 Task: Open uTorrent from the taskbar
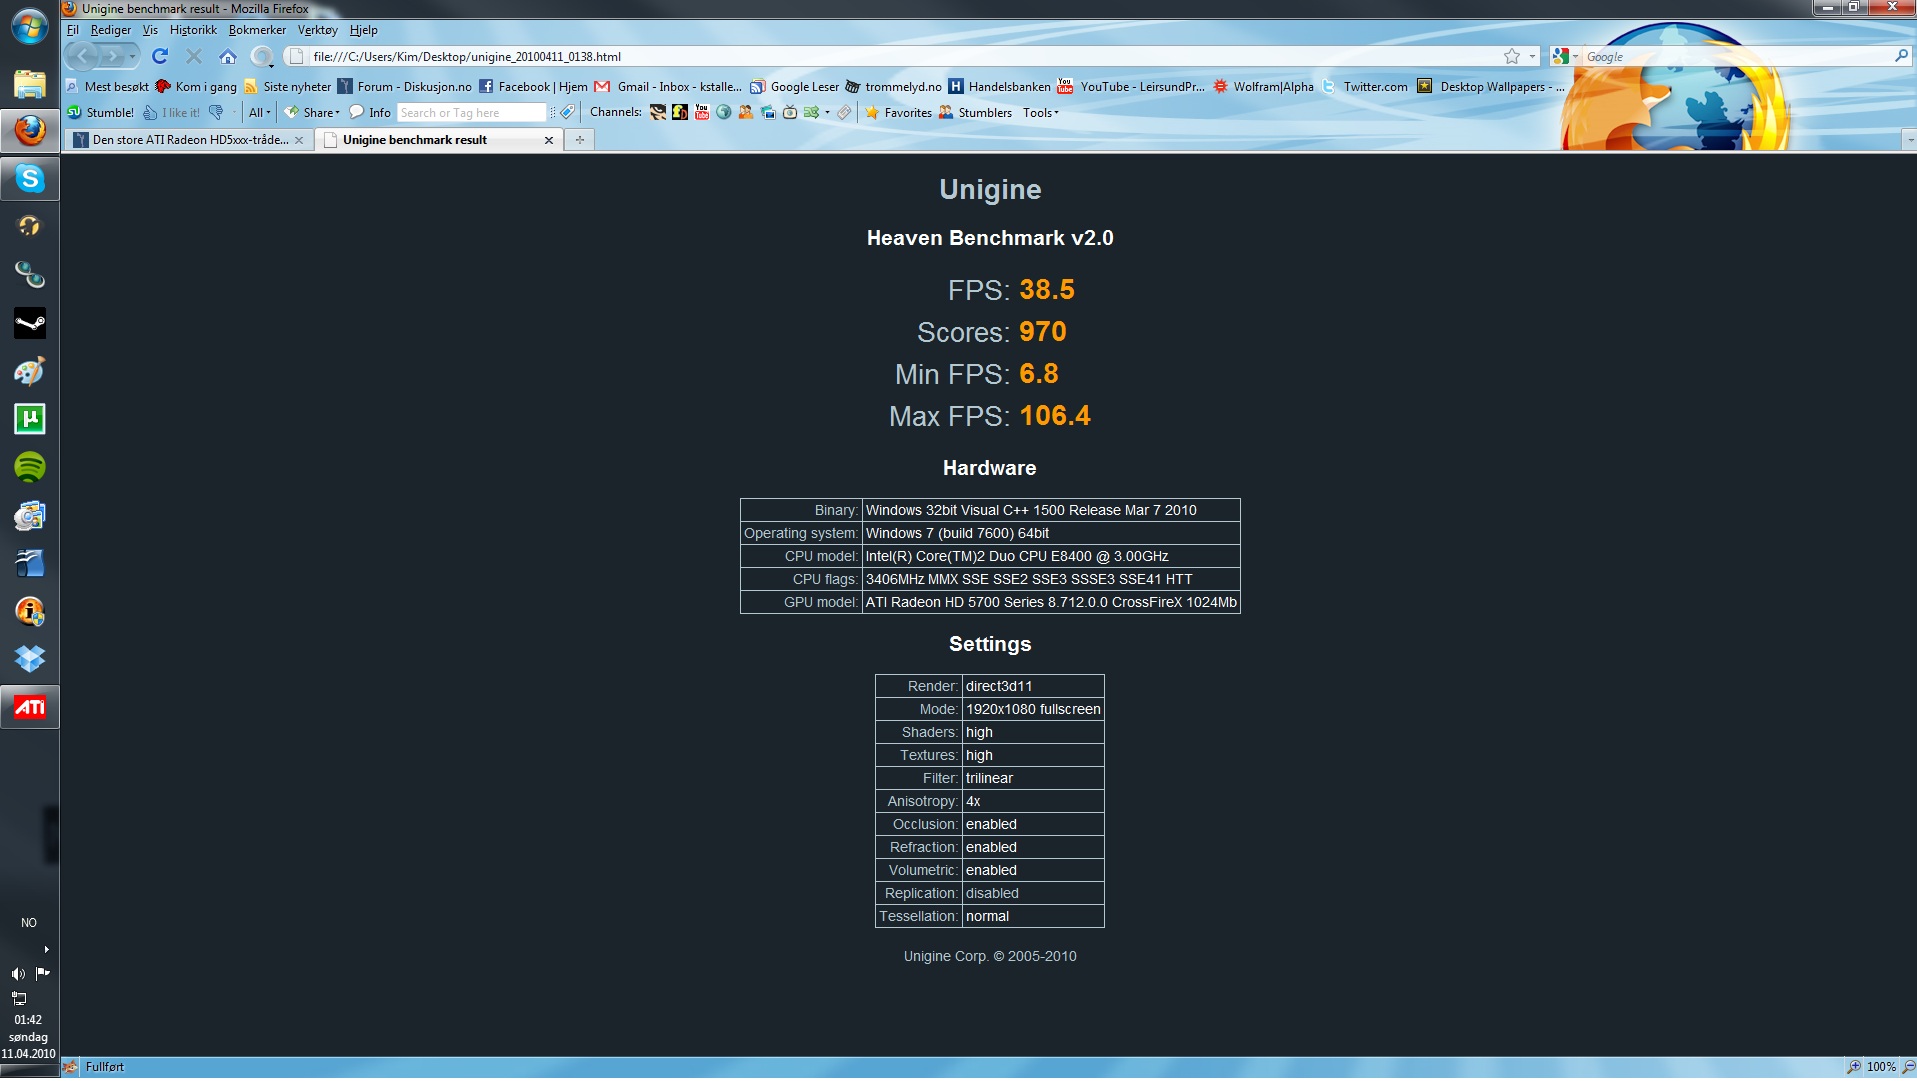coord(30,419)
